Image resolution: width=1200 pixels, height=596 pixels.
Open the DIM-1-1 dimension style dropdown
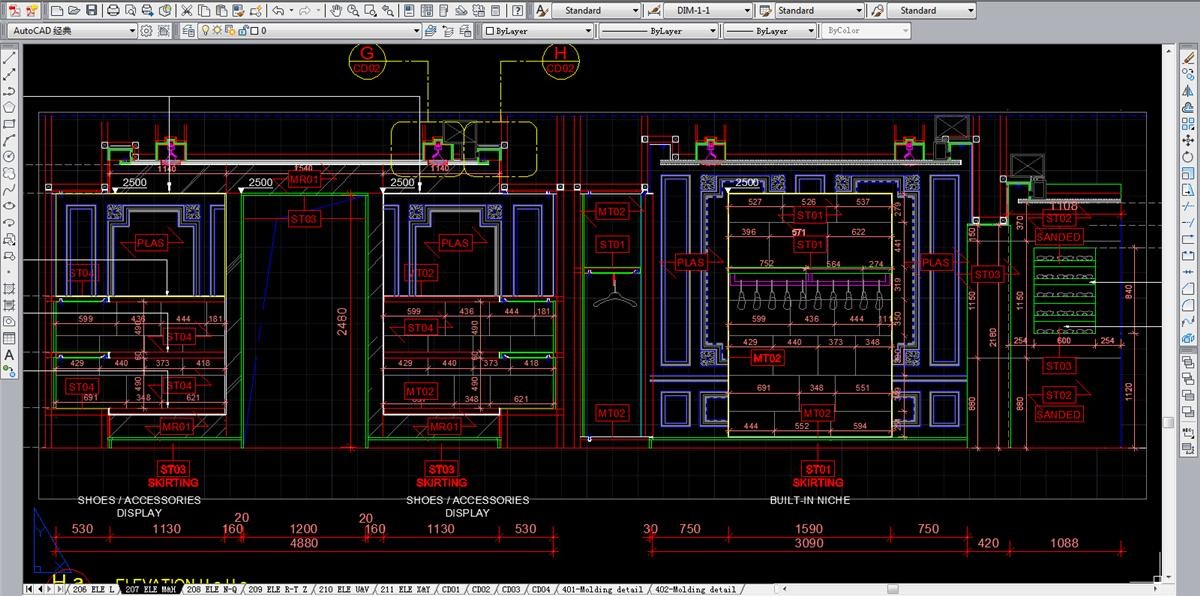pos(747,10)
